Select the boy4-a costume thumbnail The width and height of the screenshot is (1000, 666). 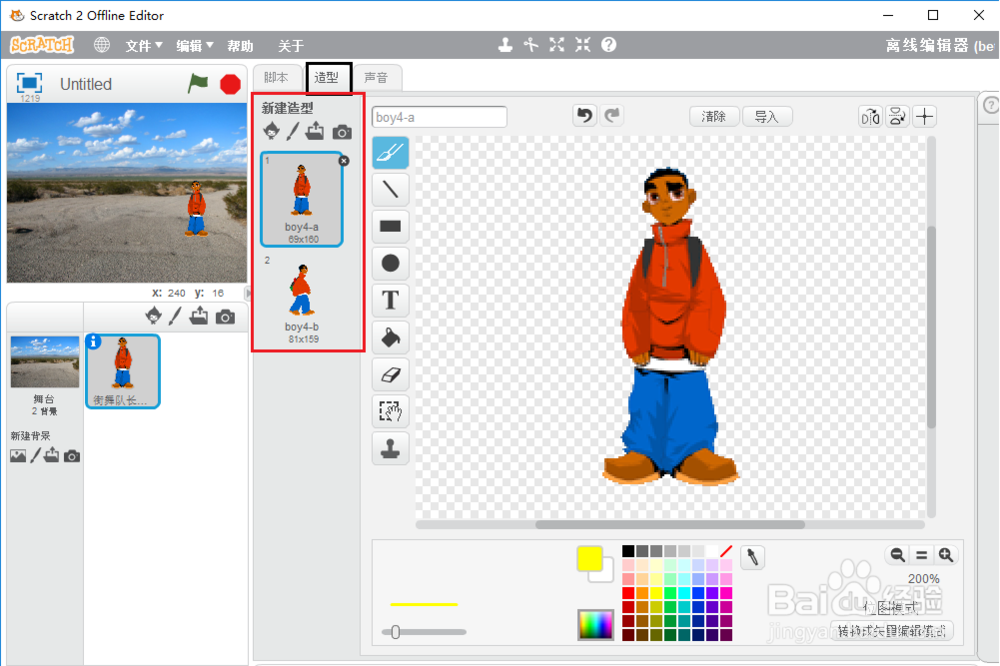pyautogui.click(x=302, y=199)
